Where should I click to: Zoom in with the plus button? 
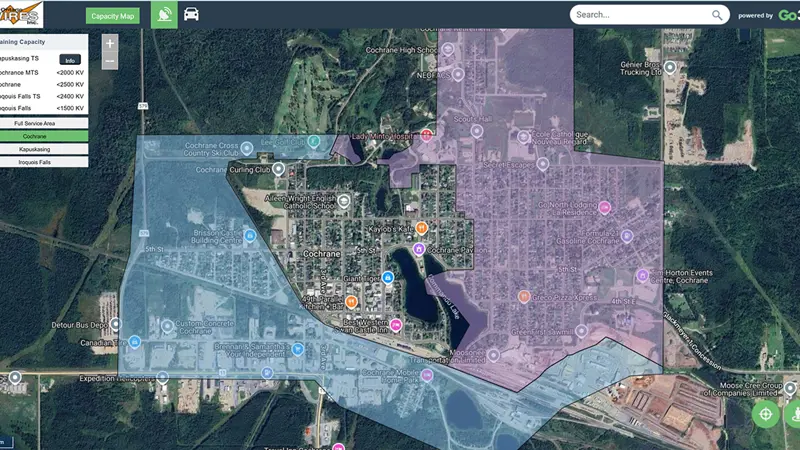point(110,43)
